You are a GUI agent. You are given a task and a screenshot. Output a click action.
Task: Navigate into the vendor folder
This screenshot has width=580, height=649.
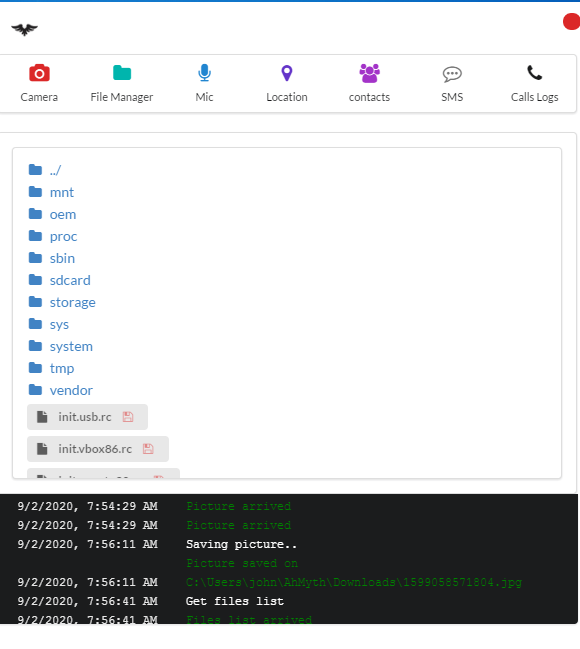(71, 390)
